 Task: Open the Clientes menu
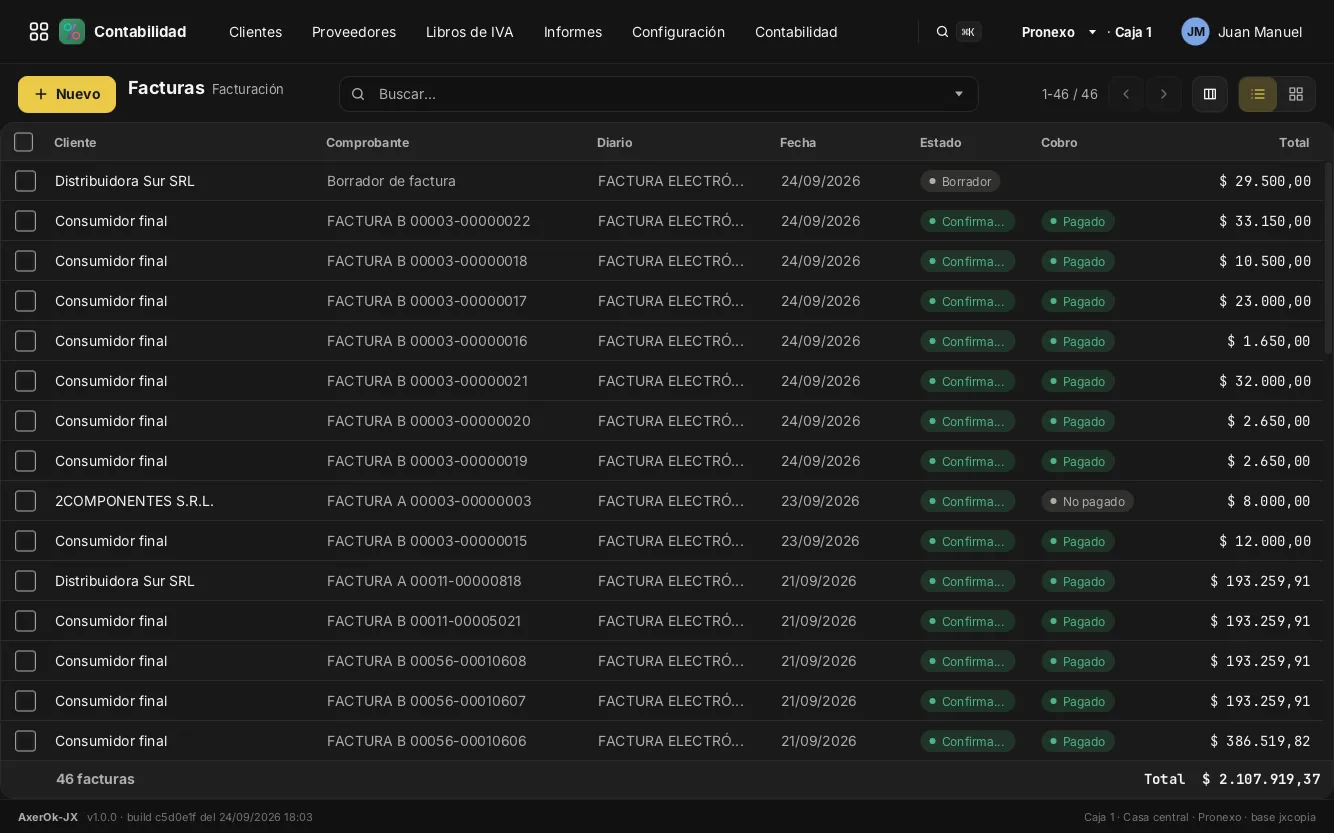point(255,32)
